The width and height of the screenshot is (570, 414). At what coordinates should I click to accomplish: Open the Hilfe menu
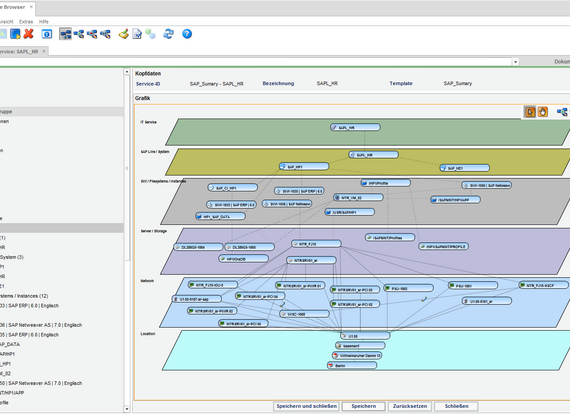pos(44,22)
